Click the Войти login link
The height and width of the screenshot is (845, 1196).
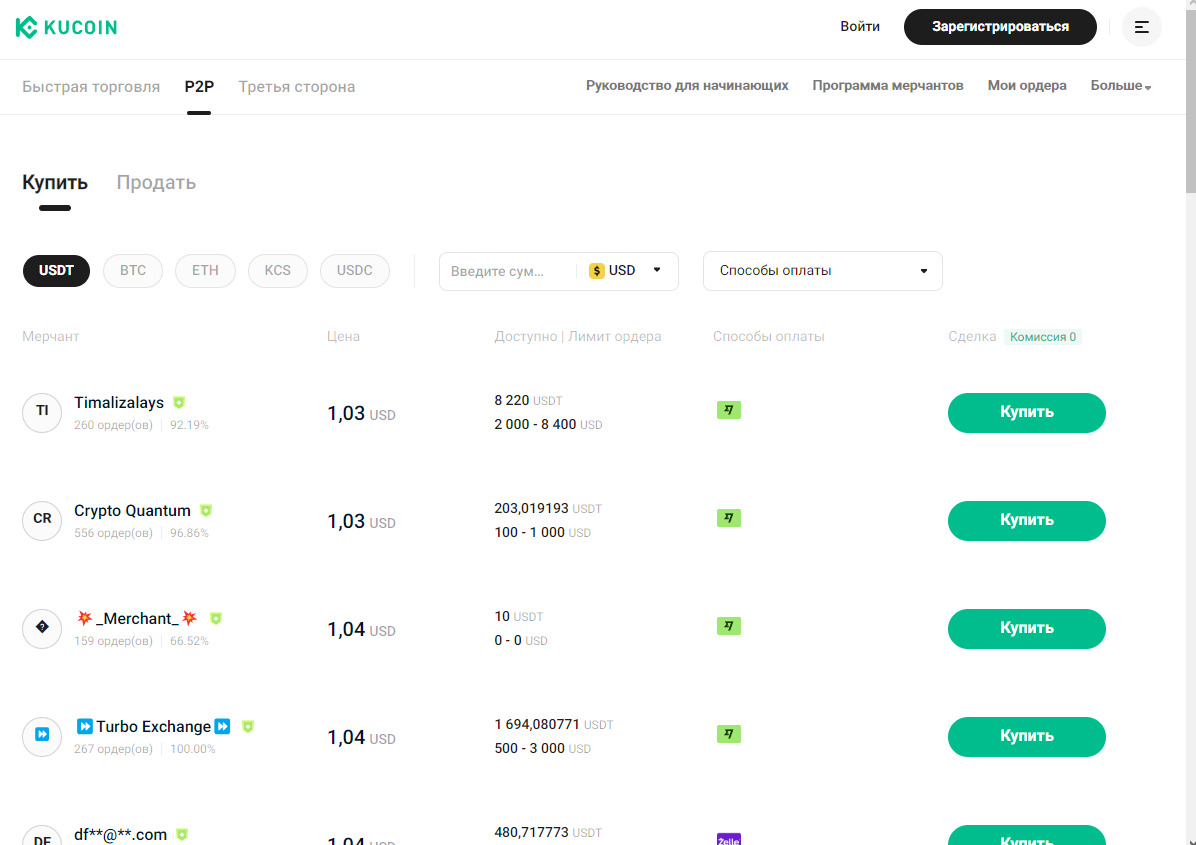point(860,27)
